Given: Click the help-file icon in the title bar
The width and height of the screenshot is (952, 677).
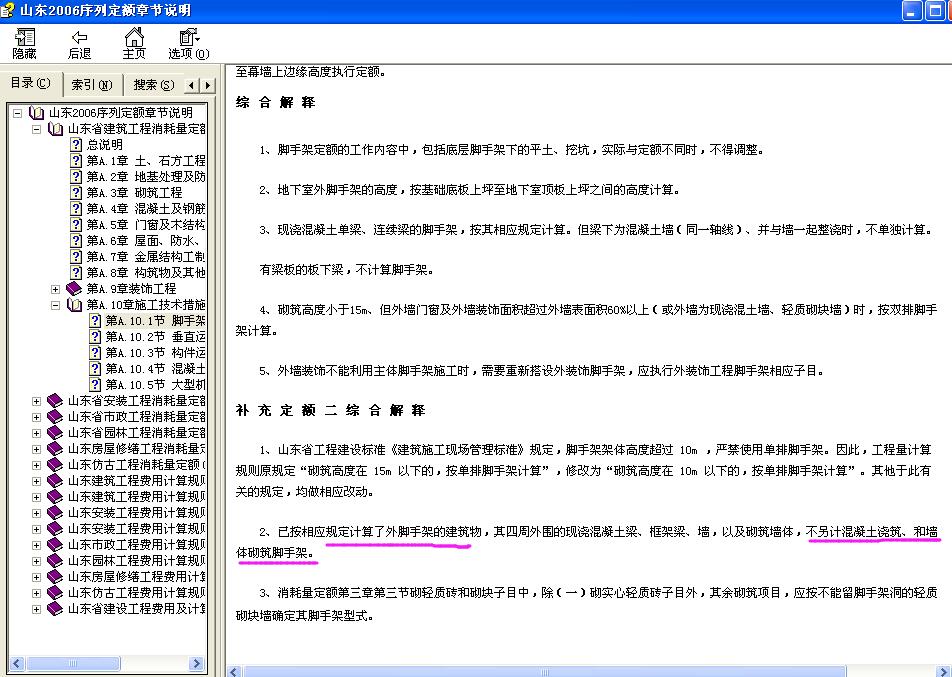Looking at the screenshot, I should (8, 10).
